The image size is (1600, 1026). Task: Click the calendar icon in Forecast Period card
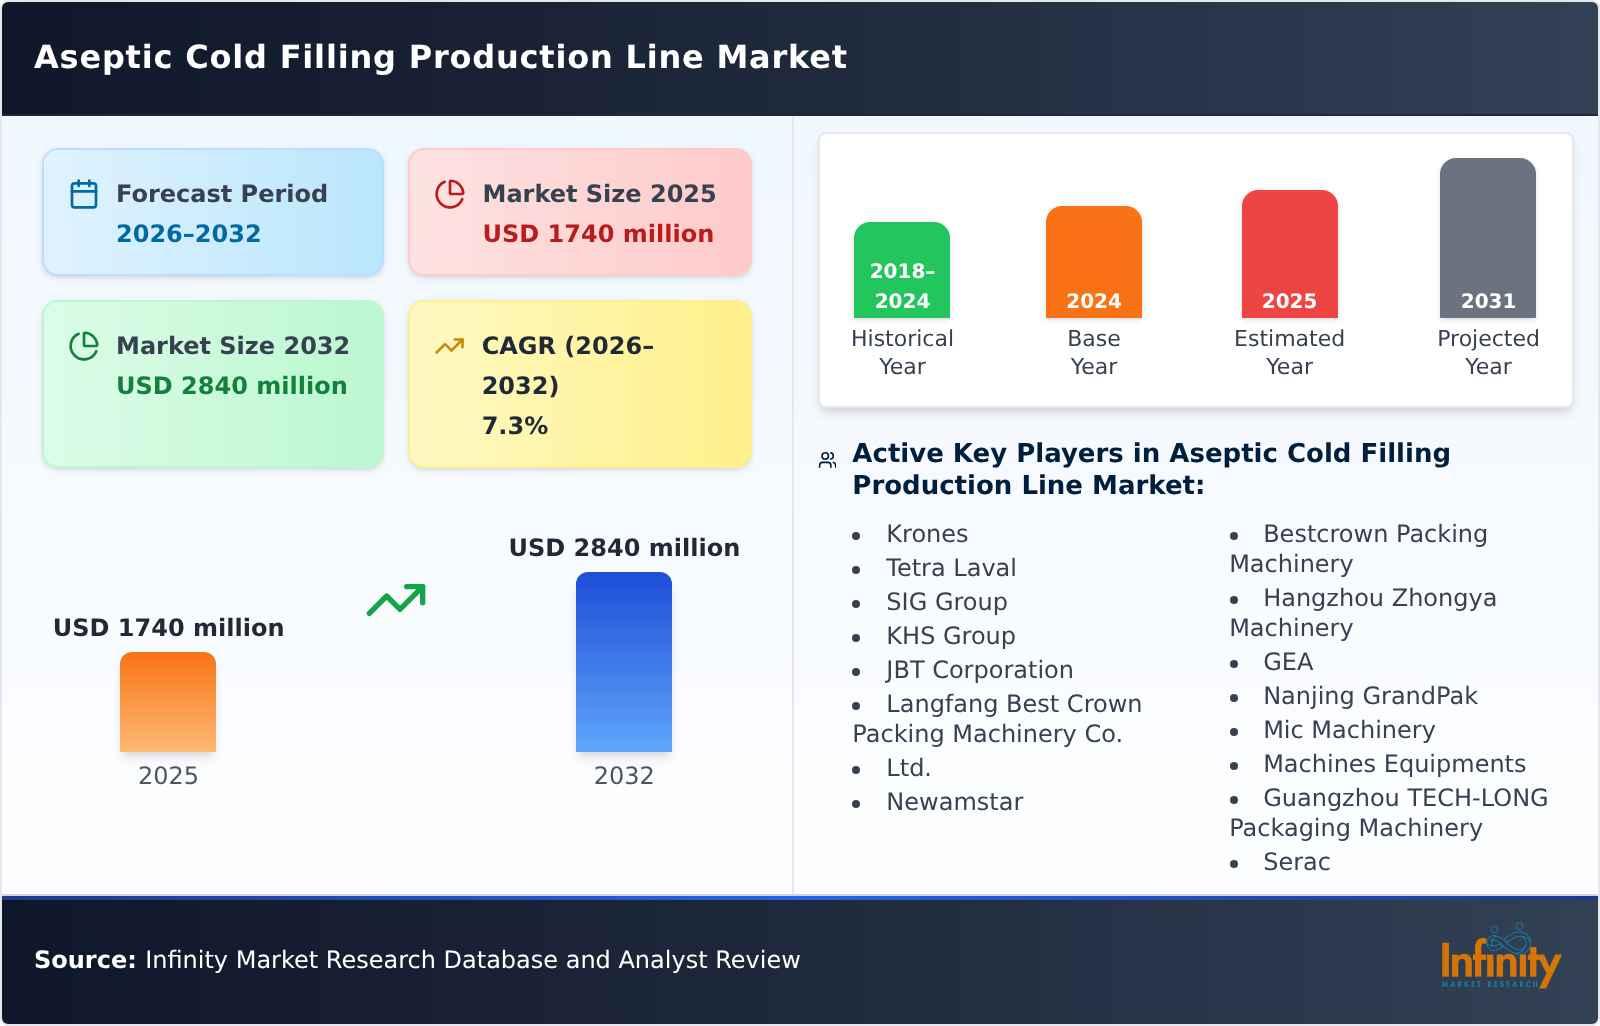point(85,193)
